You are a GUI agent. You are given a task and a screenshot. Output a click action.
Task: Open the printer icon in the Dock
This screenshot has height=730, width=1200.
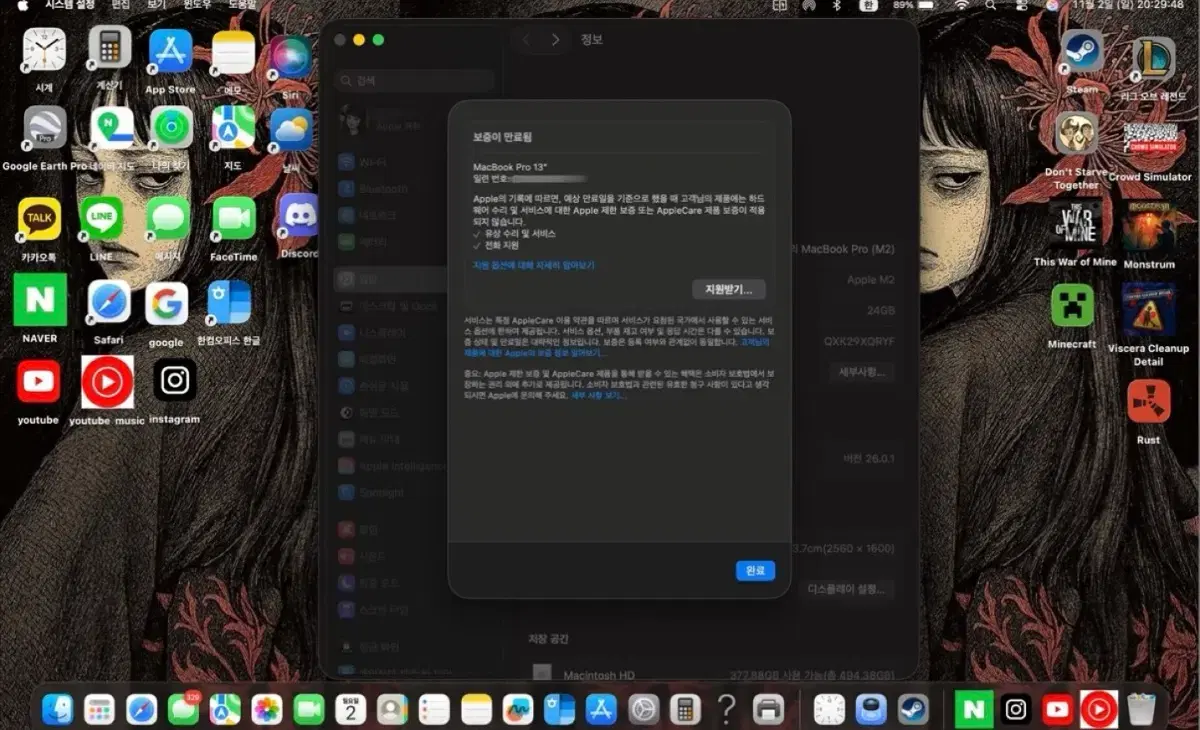768,709
